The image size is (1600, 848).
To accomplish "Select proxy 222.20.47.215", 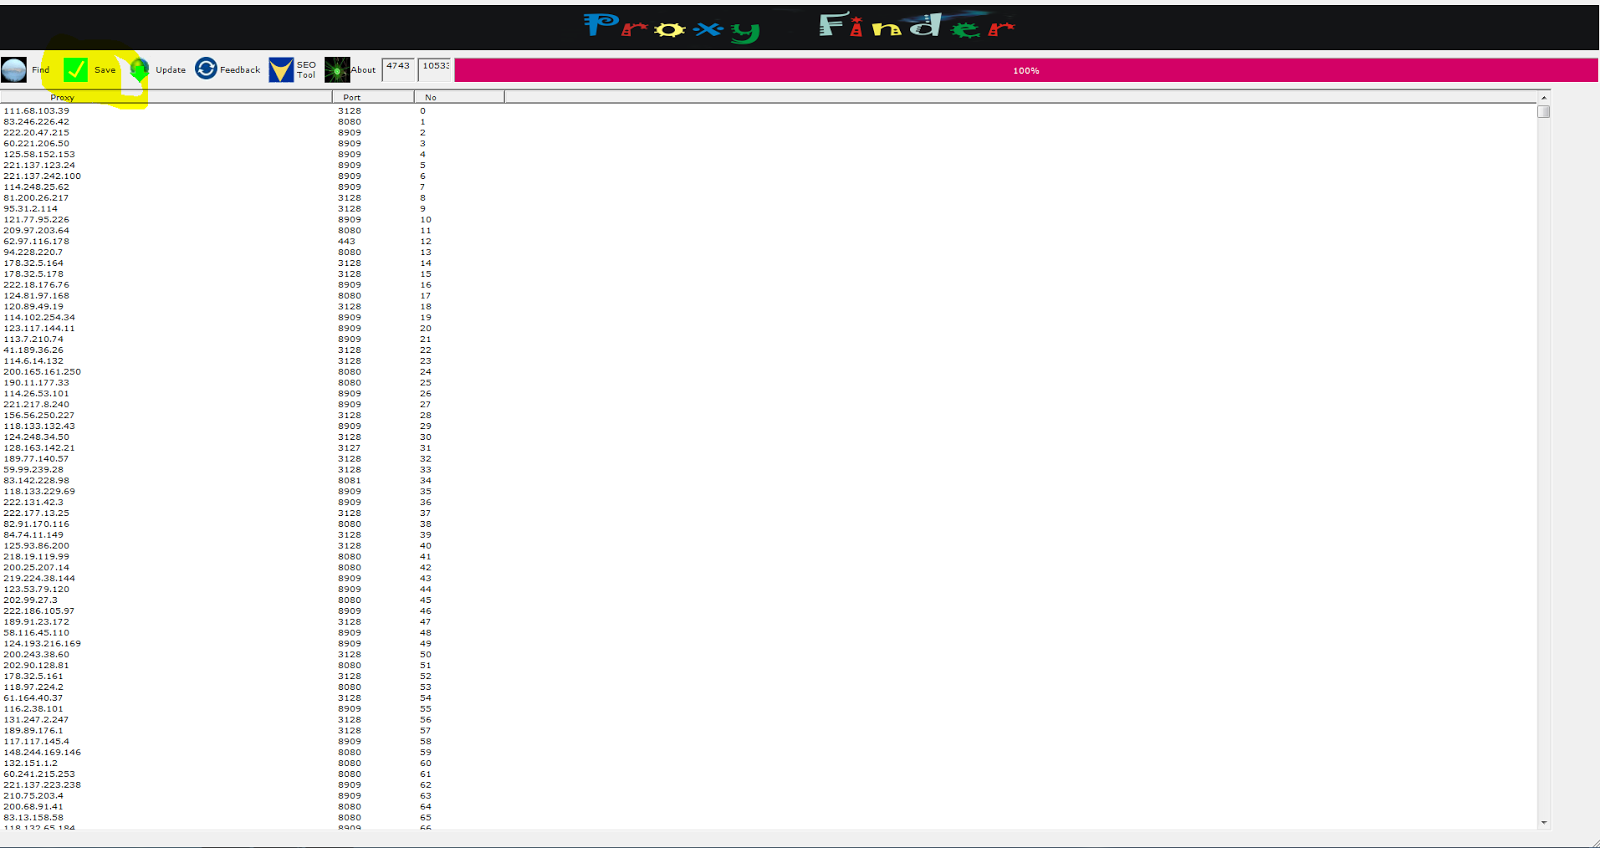I will [x=36, y=133].
